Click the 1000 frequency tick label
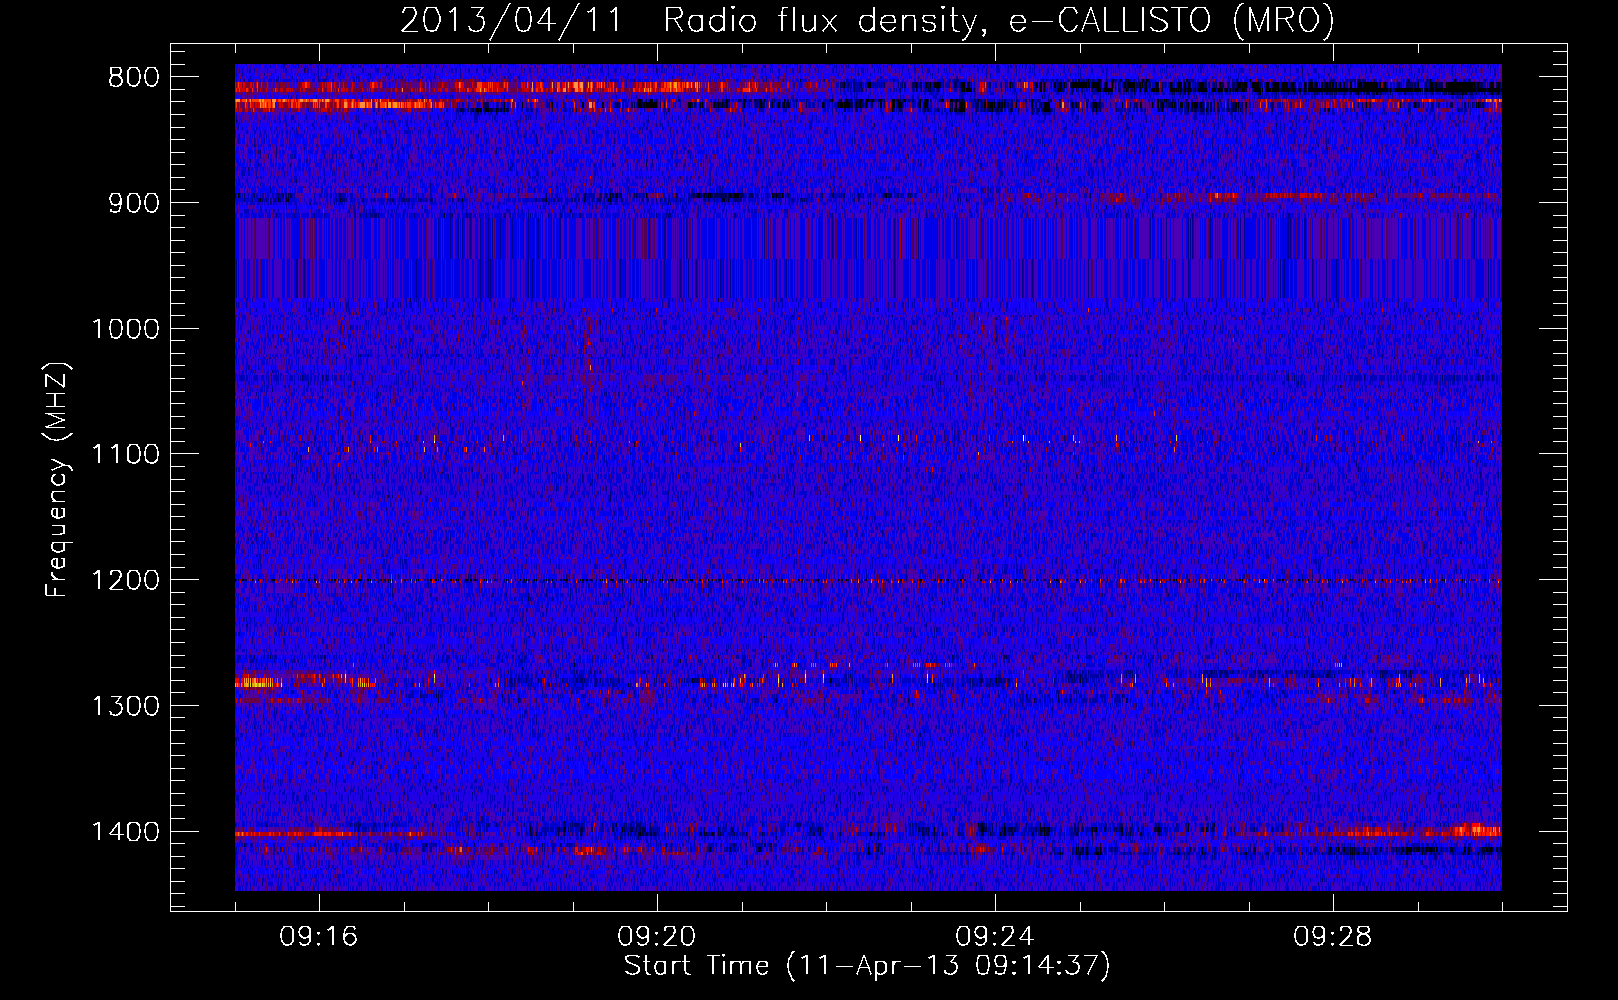Screen dimensions: 1618x1000 pyautogui.click(x=125, y=329)
